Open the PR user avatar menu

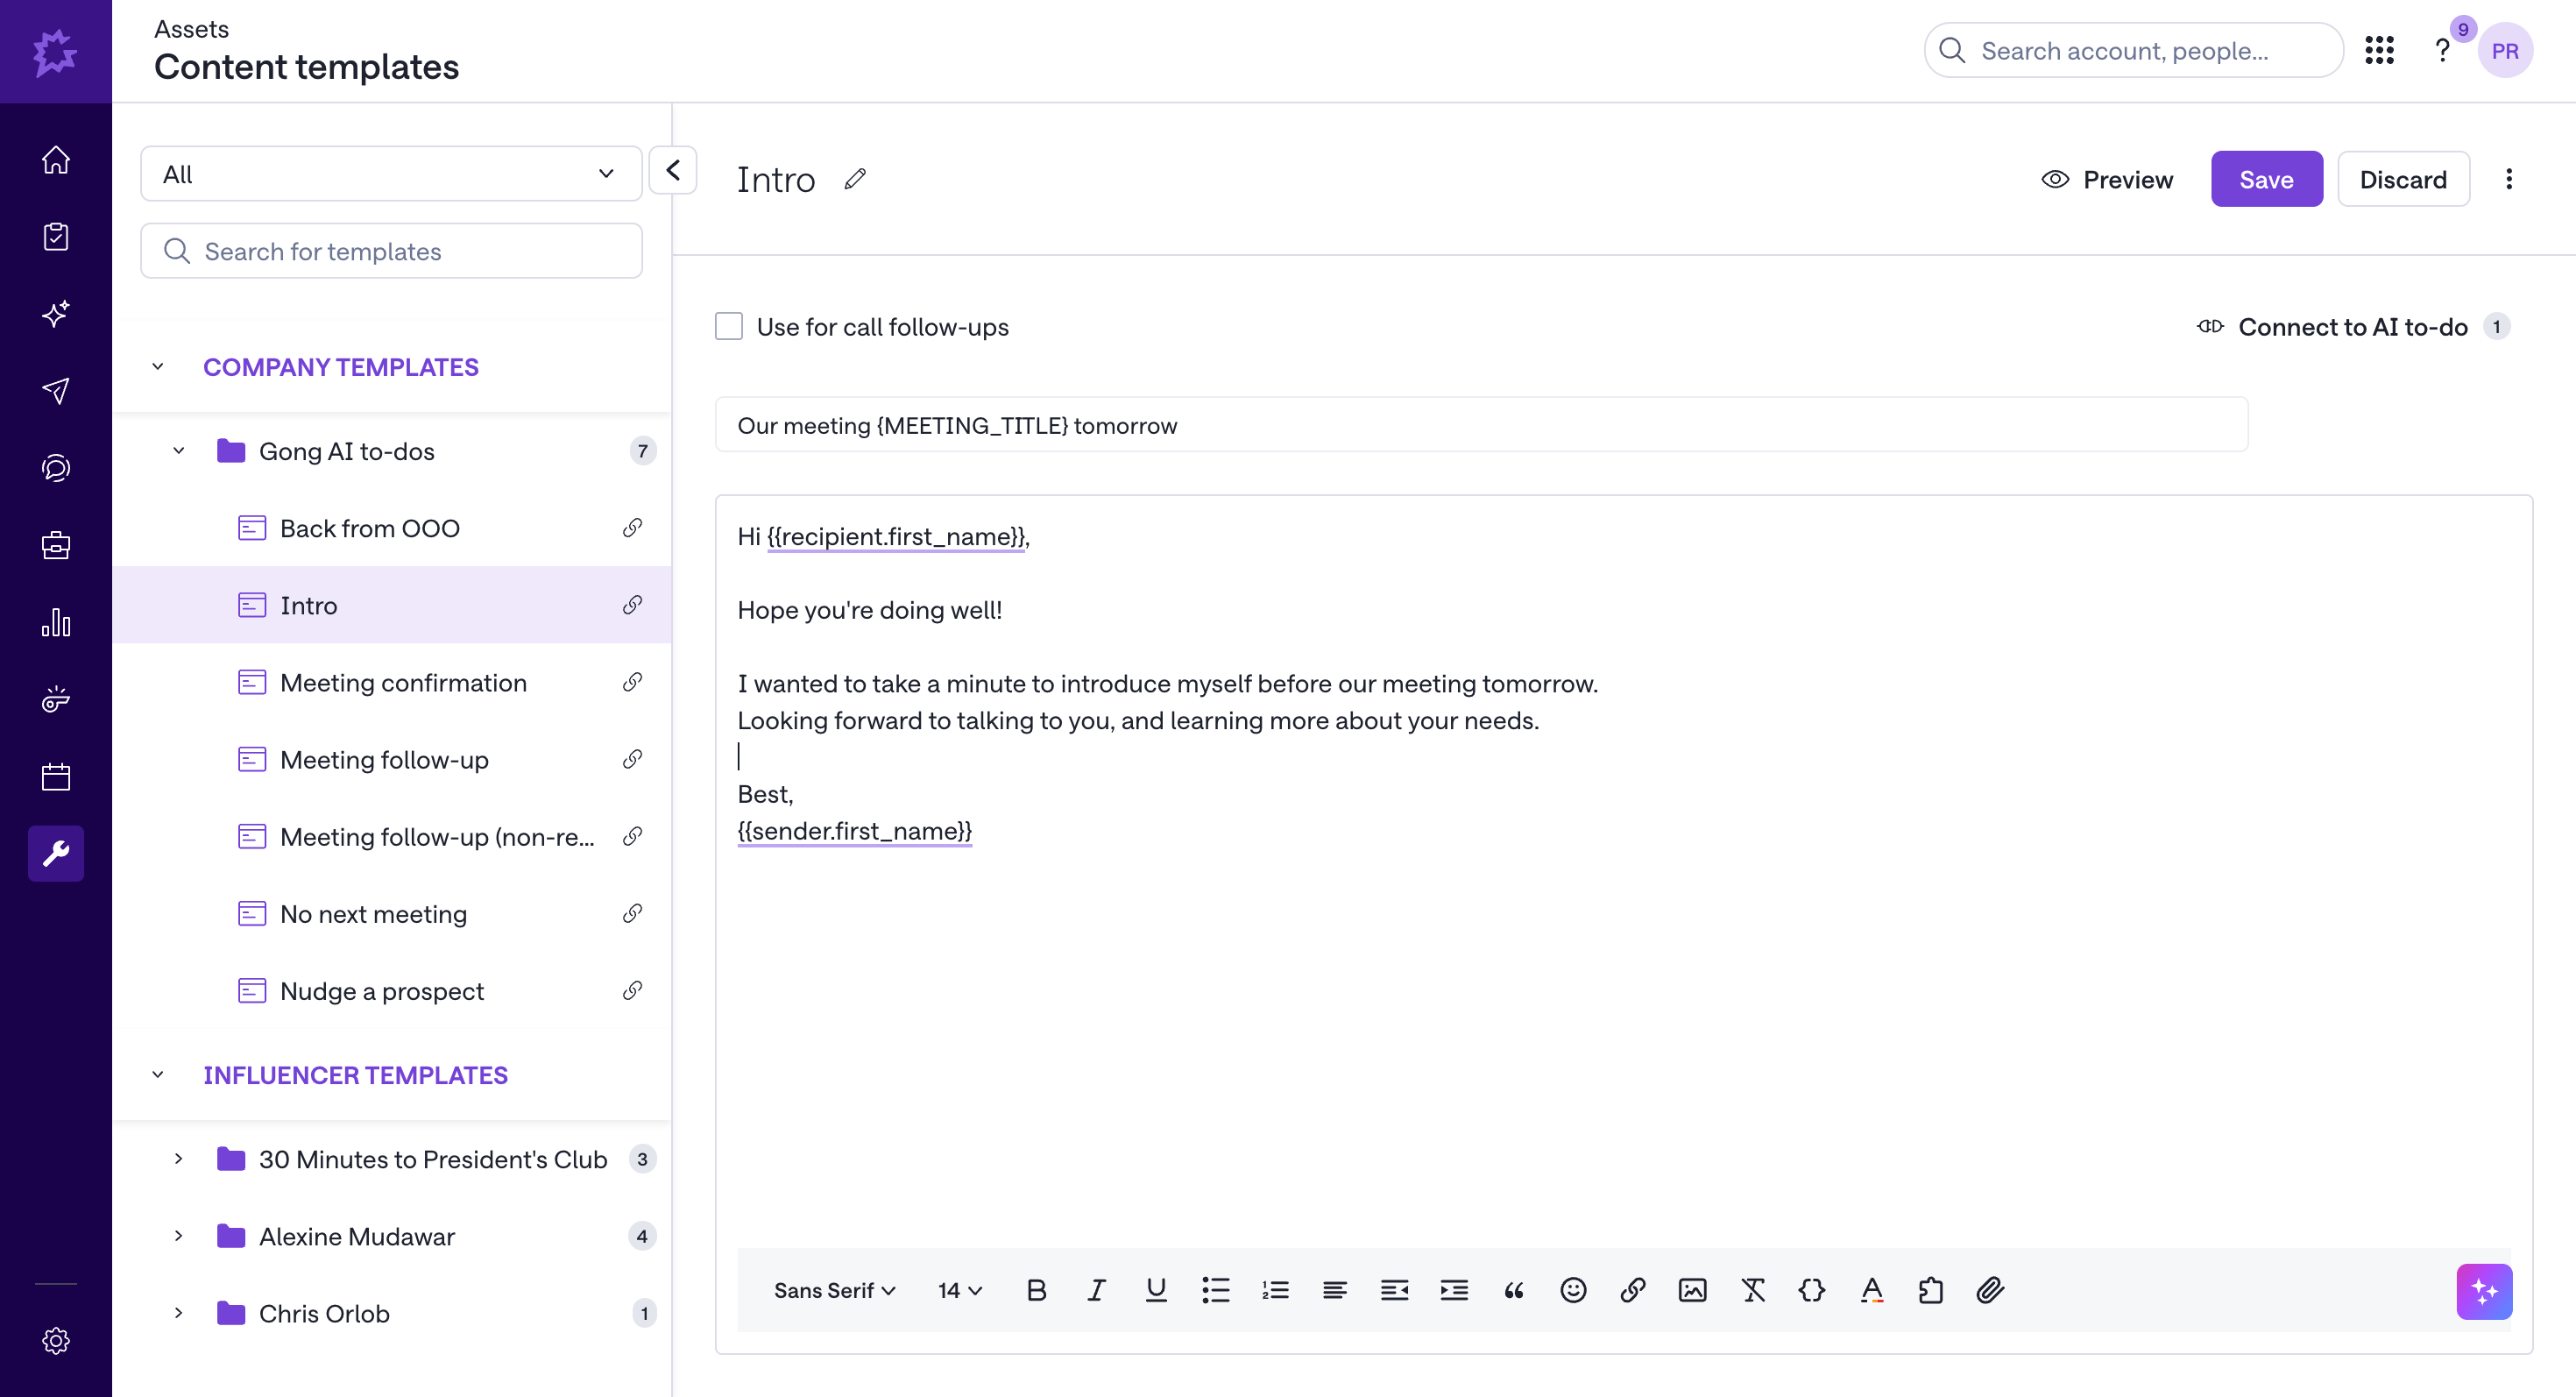tap(2505, 51)
